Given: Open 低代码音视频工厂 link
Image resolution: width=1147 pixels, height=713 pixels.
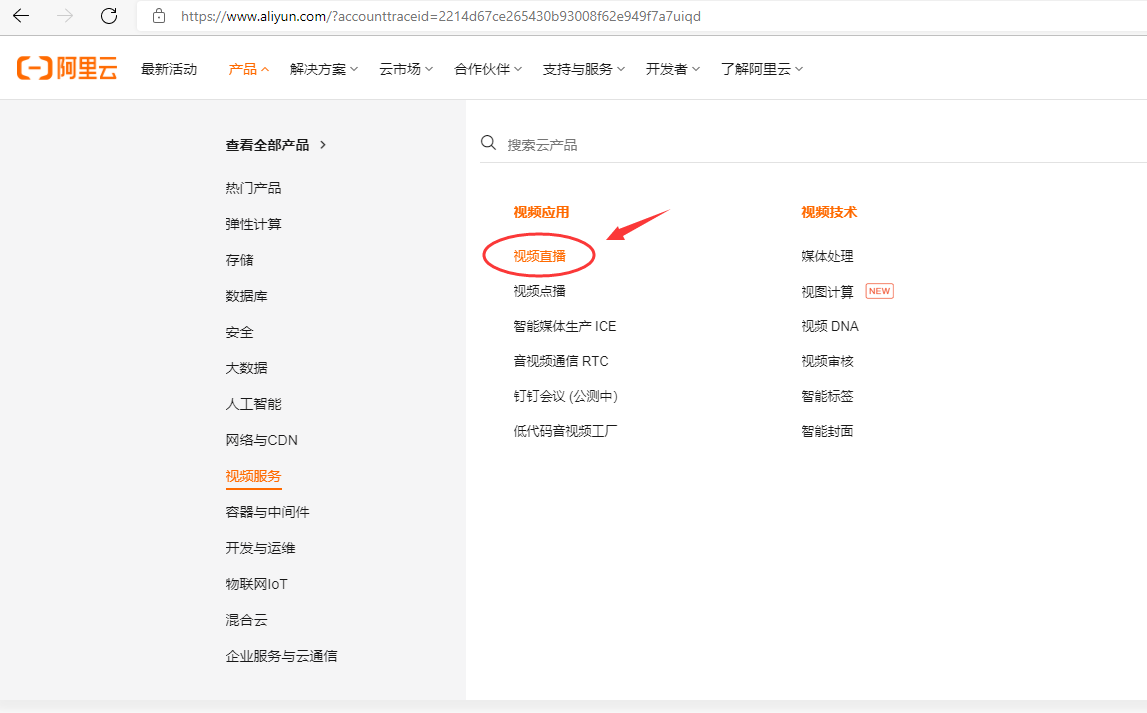Looking at the screenshot, I should click(565, 431).
